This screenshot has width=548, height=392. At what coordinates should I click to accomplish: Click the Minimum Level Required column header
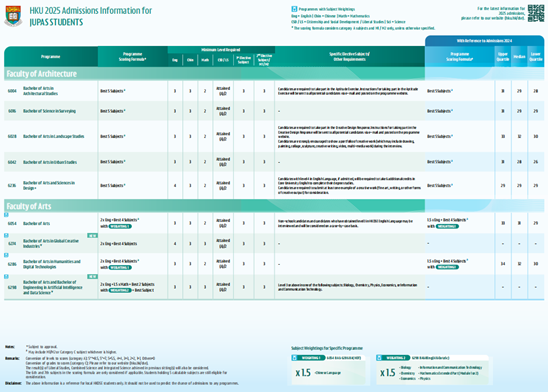tap(221, 50)
